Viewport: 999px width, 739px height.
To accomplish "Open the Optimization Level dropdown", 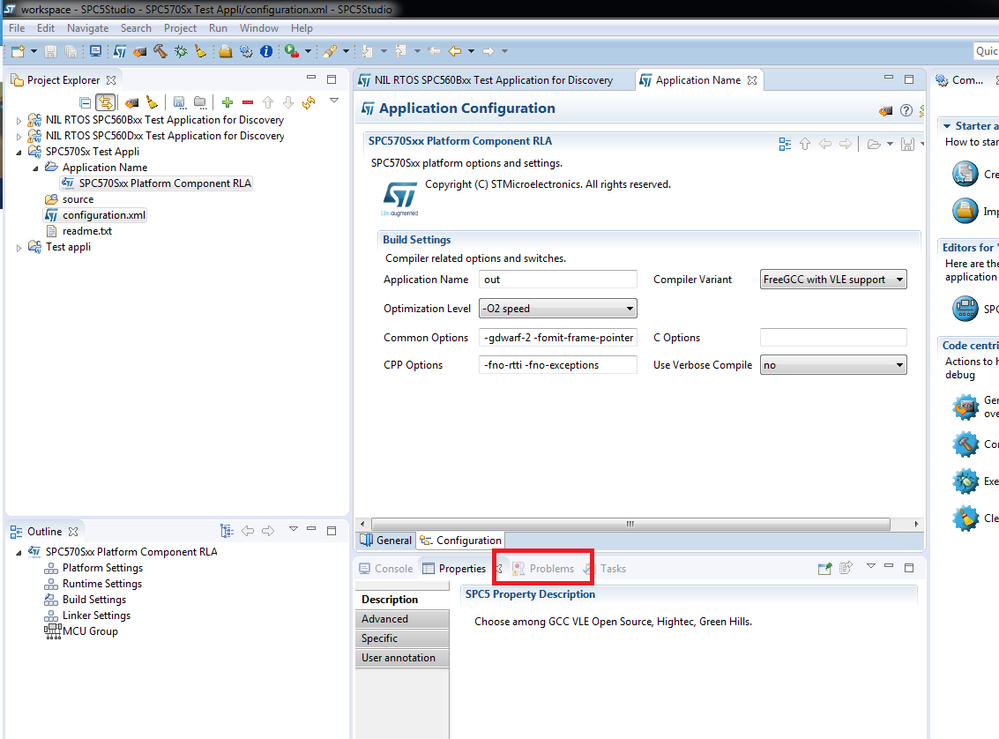I will (x=558, y=308).
